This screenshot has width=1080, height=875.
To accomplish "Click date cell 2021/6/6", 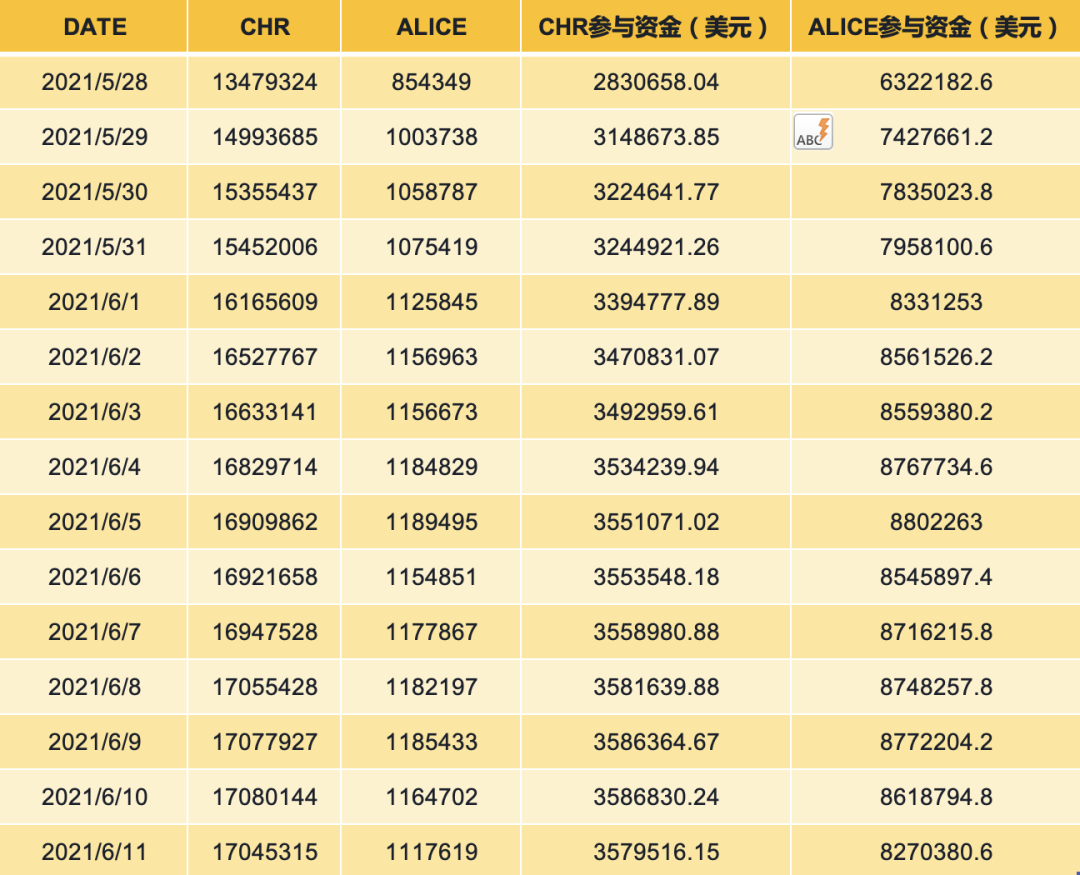I will [x=94, y=577].
